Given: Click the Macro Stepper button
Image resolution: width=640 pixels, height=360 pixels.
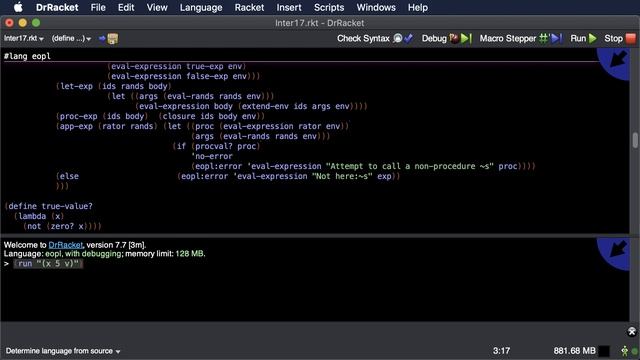Looking at the screenshot, I should coord(521,38).
